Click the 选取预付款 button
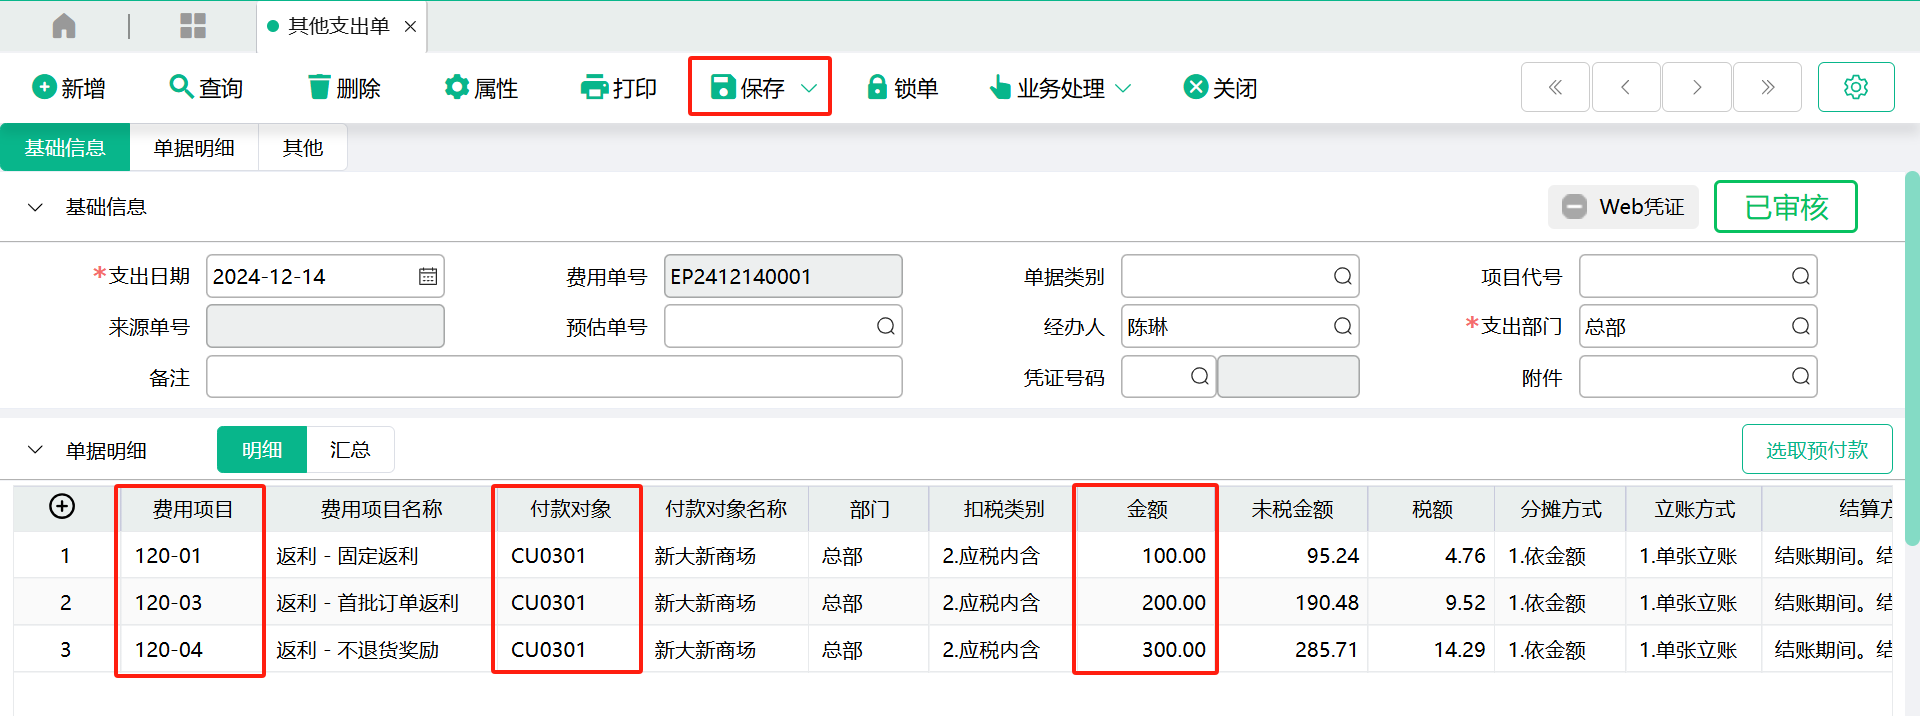The width and height of the screenshot is (1920, 716). click(1816, 450)
